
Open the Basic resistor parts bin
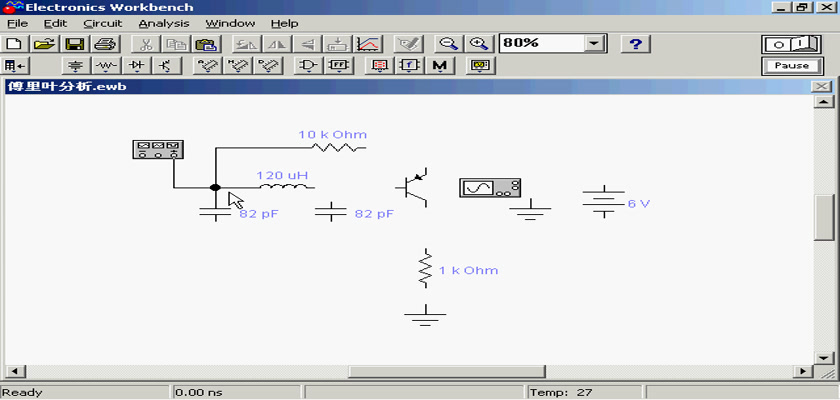point(106,66)
